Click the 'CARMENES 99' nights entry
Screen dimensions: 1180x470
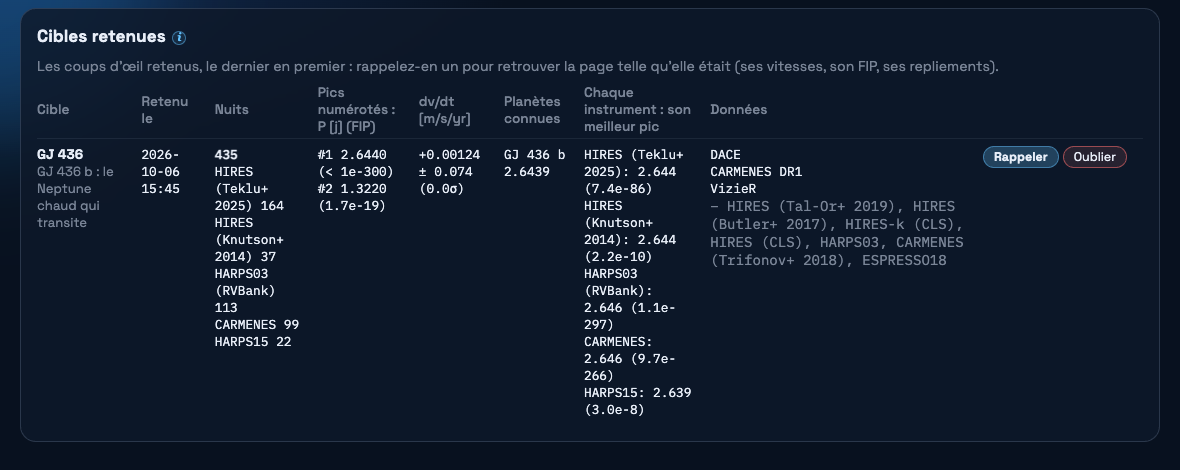(x=257, y=325)
